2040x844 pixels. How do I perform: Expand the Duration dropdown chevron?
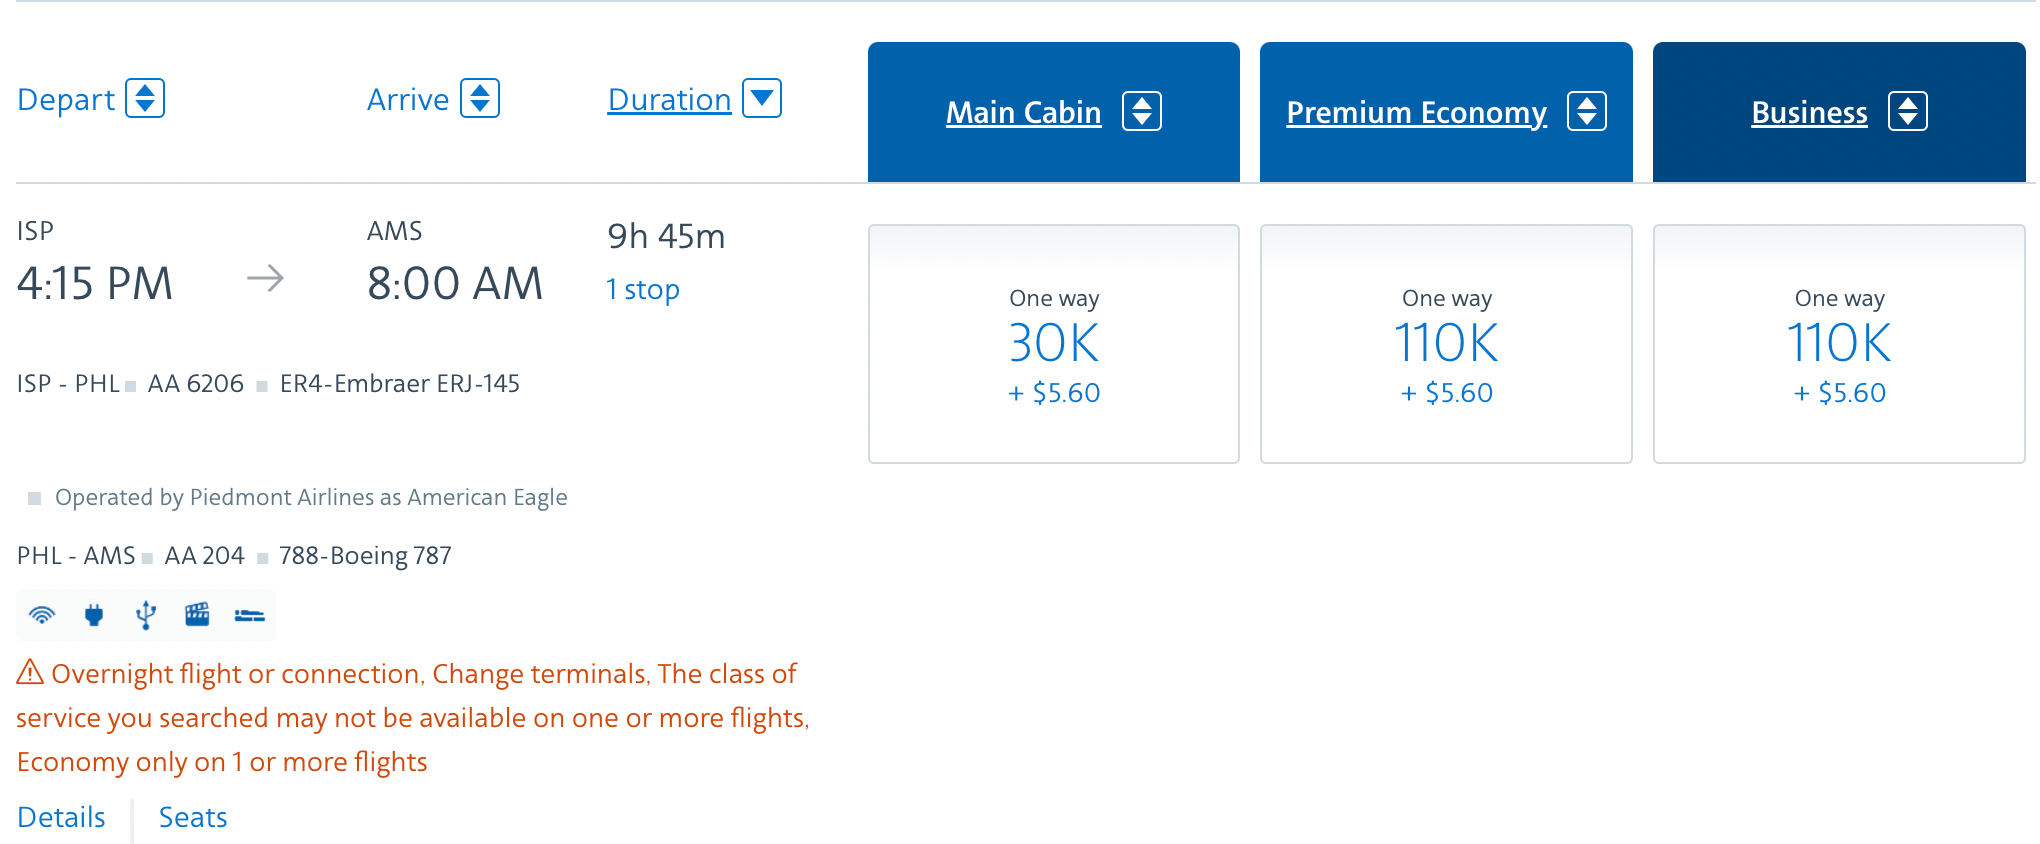[x=761, y=98]
